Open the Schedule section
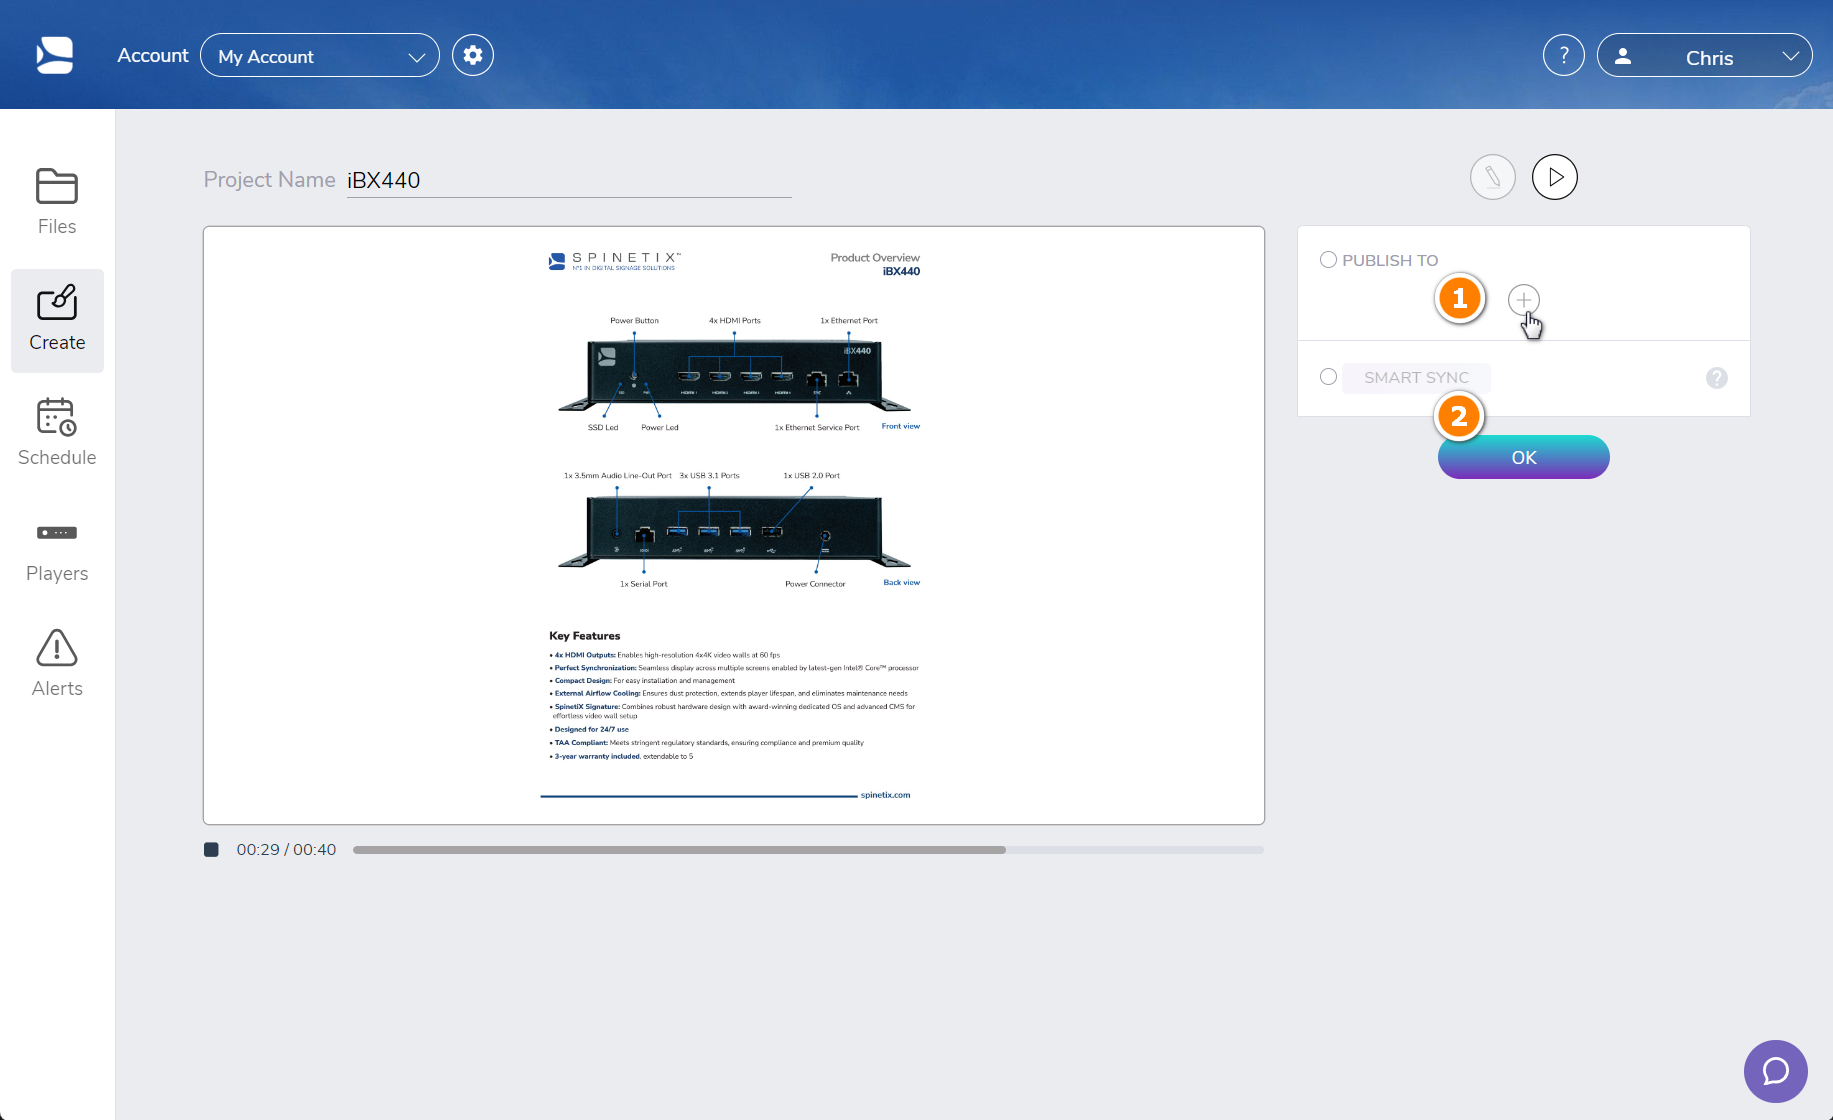The height and width of the screenshot is (1120, 1833). (x=57, y=433)
